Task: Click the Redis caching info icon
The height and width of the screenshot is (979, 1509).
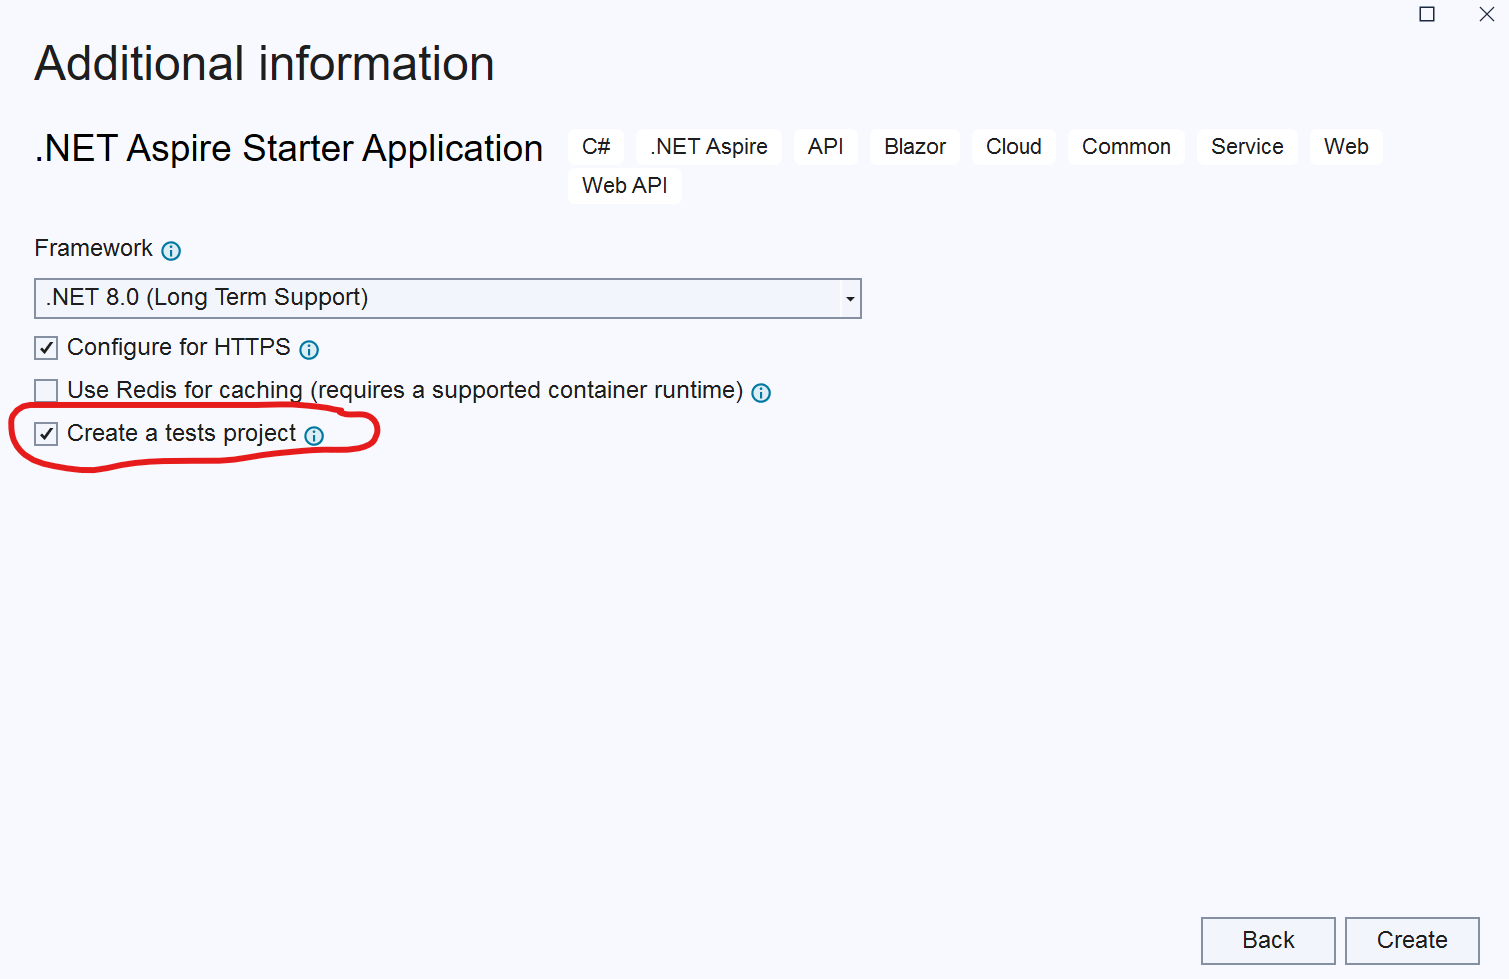Action: click(760, 393)
